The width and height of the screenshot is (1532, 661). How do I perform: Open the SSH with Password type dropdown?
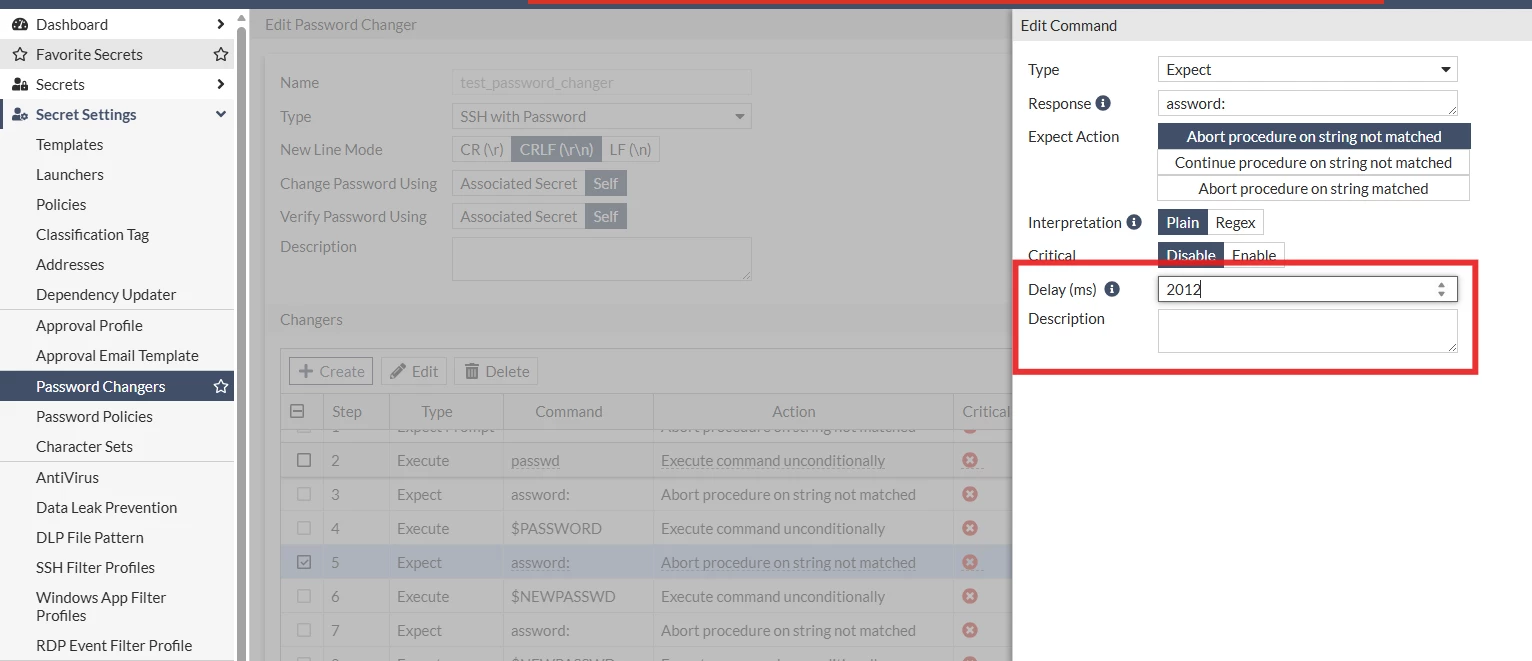(x=601, y=116)
